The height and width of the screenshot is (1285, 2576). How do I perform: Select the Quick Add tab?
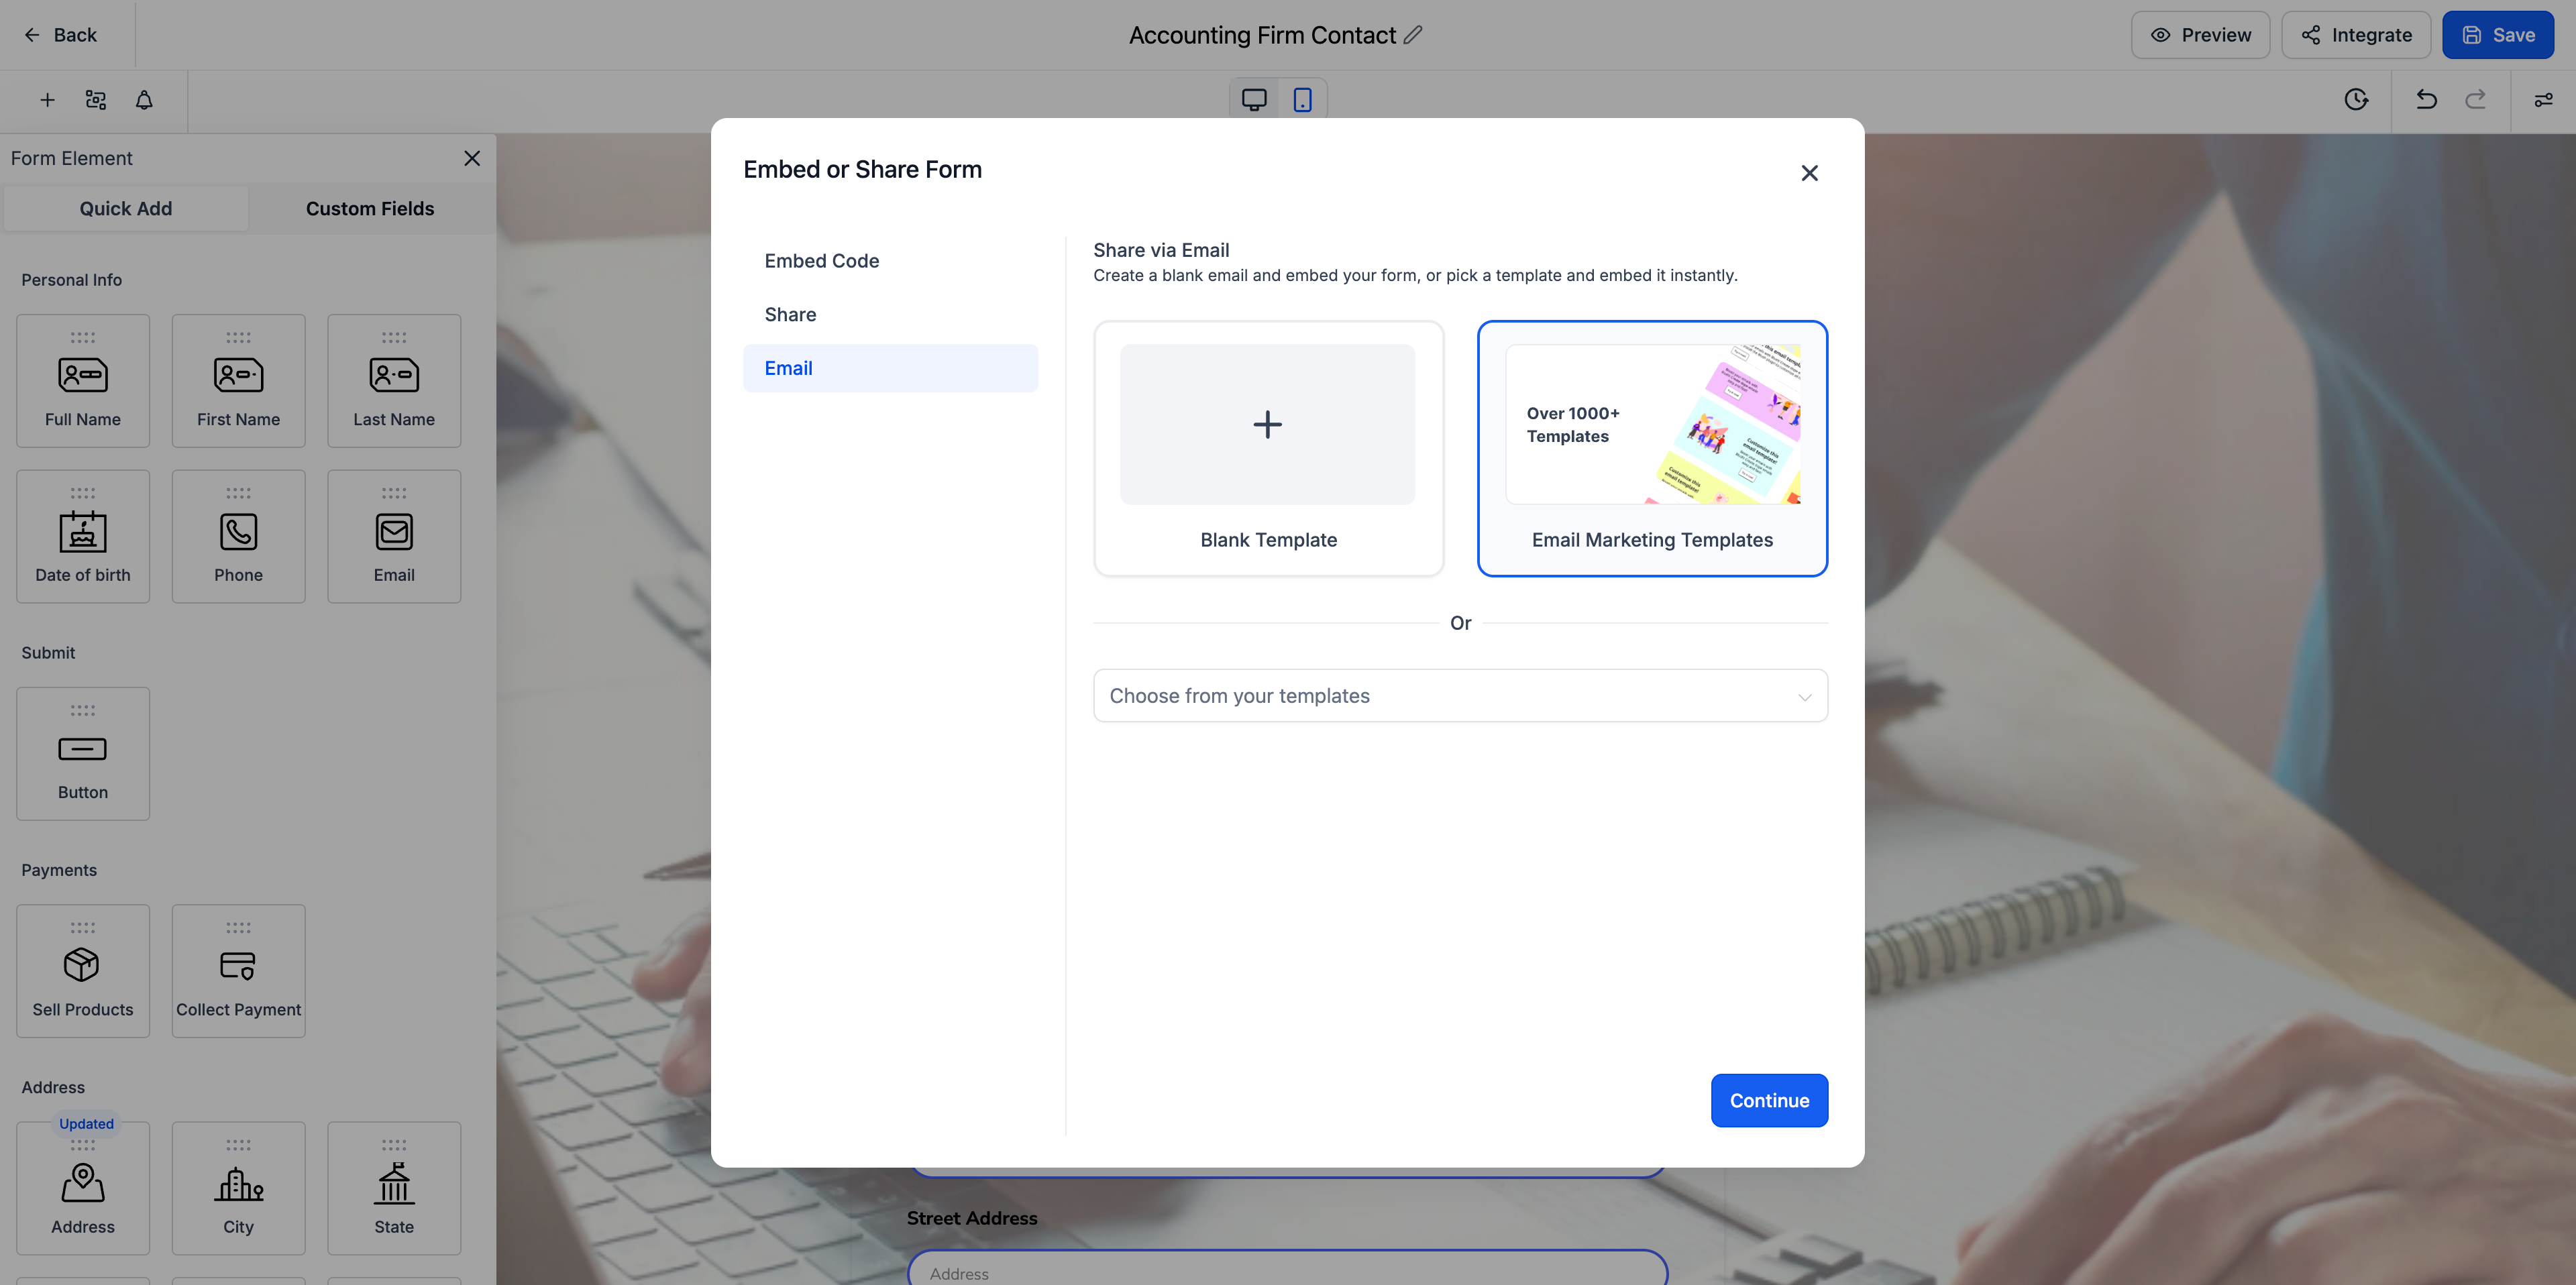click(x=126, y=209)
